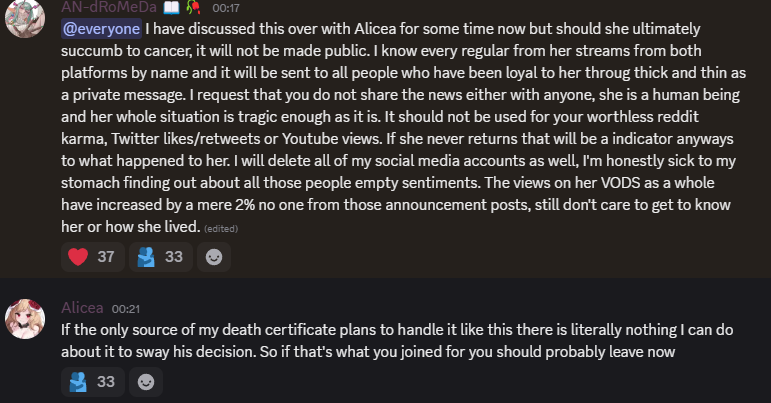Click the @everyone mention
This screenshot has height=403, width=771.
pos(101,29)
